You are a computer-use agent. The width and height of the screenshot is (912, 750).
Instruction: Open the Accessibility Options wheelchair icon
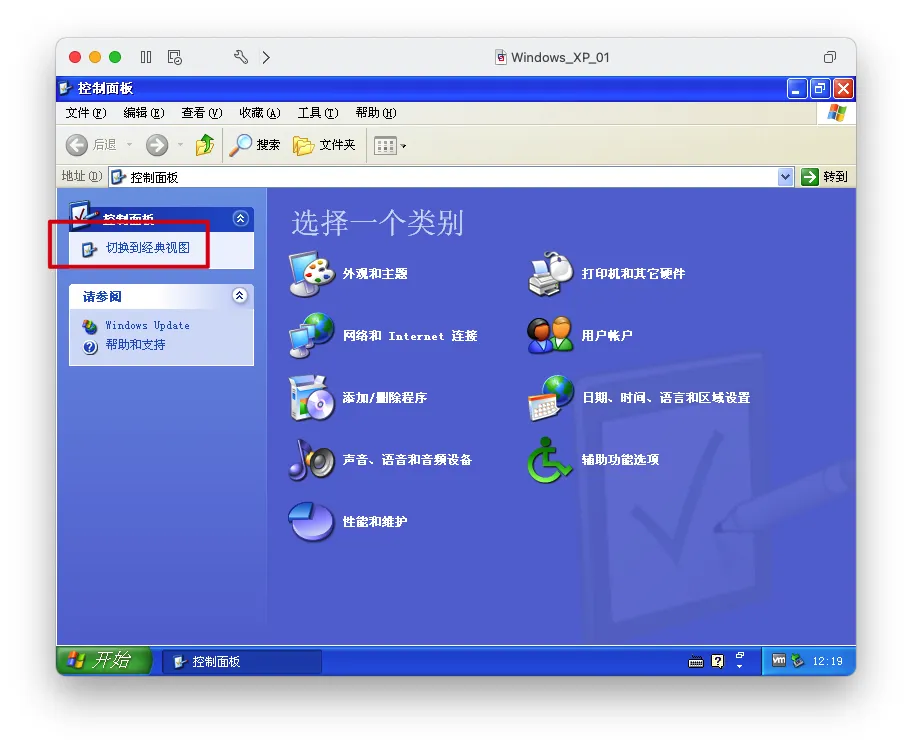[x=549, y=460]
